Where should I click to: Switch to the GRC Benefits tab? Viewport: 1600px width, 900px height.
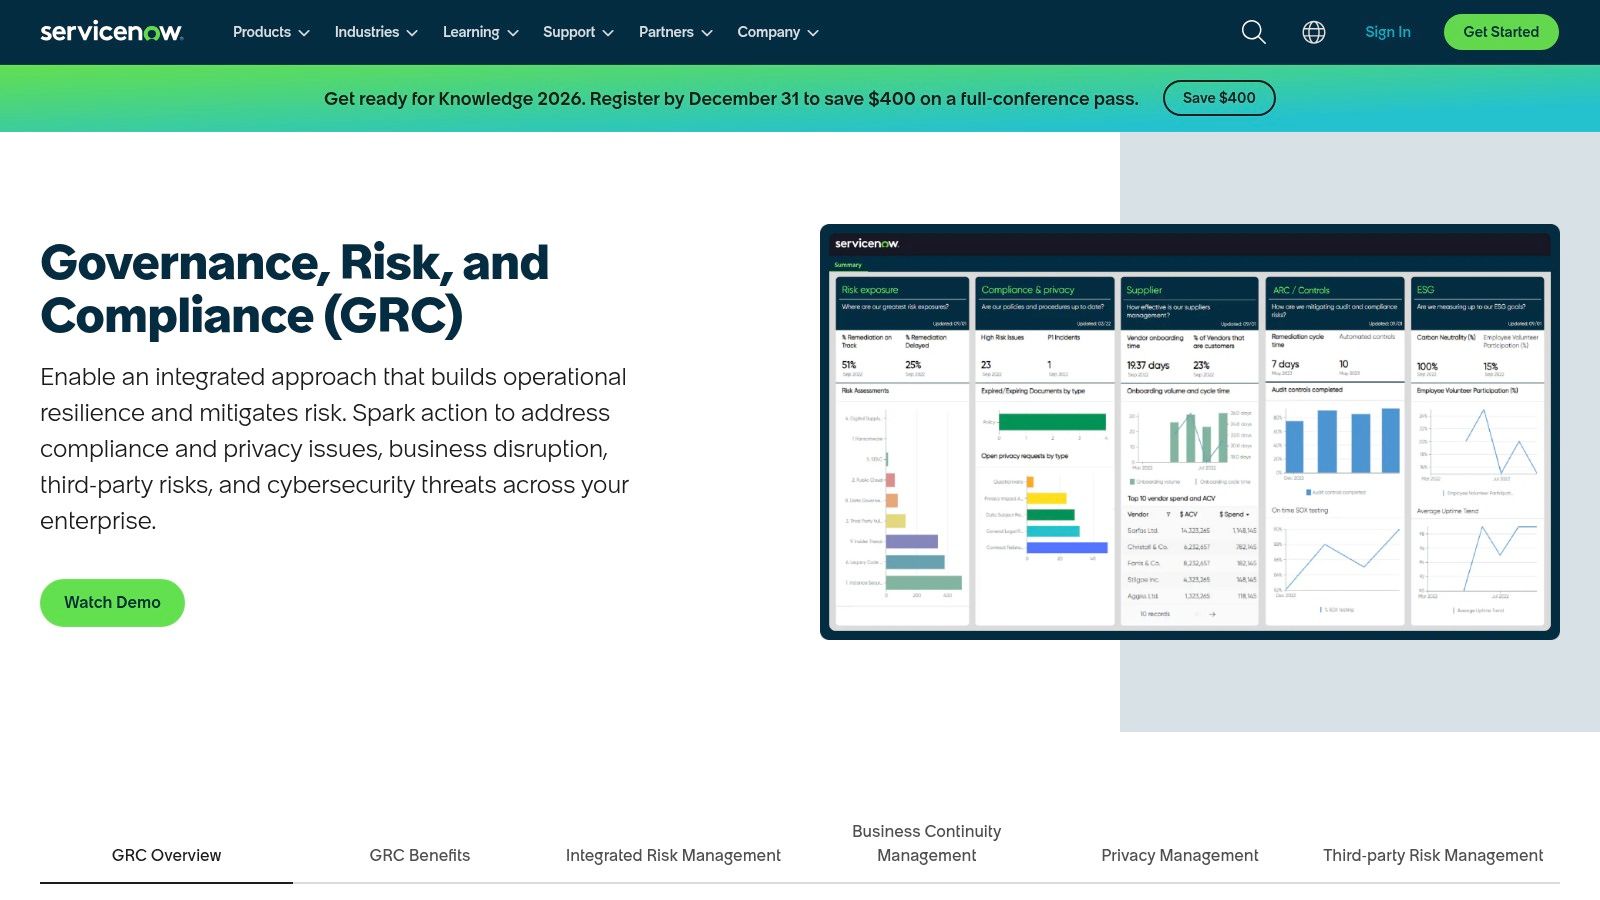tap(420, 855)
